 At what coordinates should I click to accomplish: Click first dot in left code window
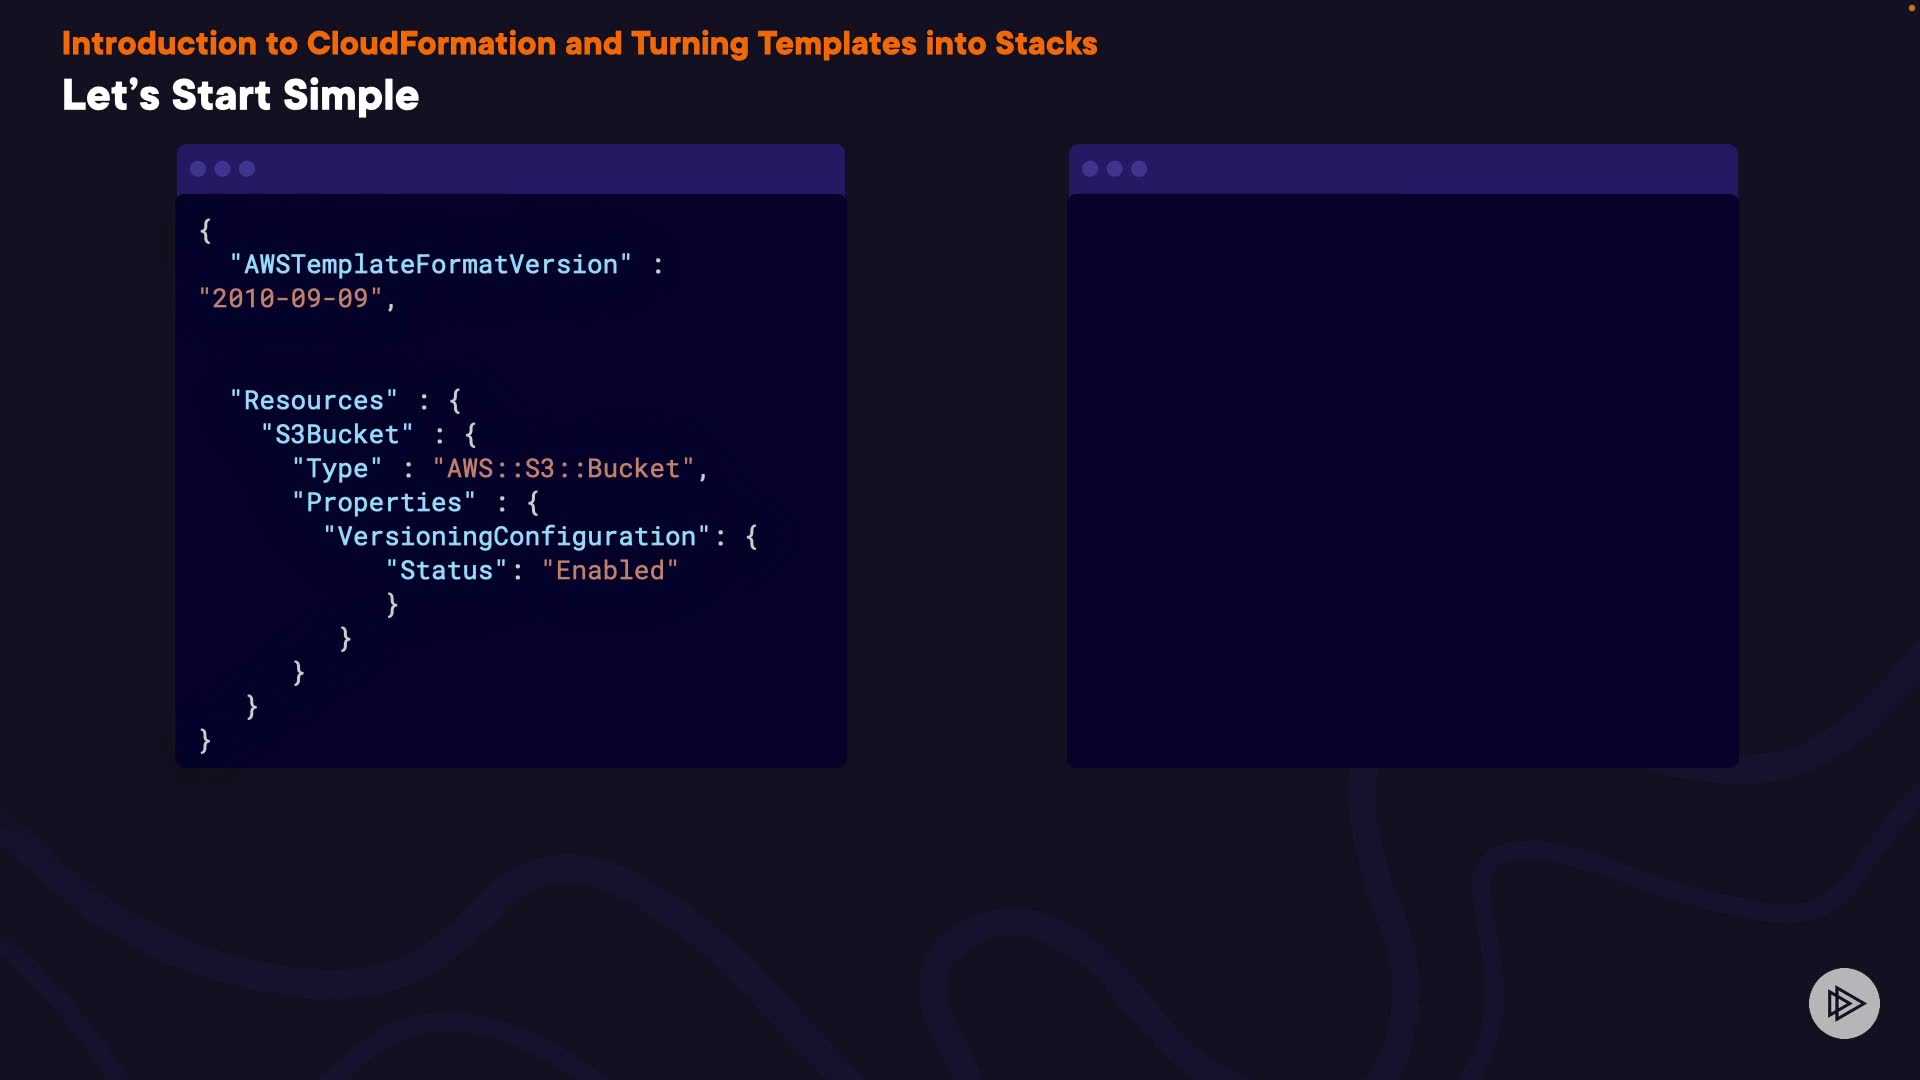[198, 169]
